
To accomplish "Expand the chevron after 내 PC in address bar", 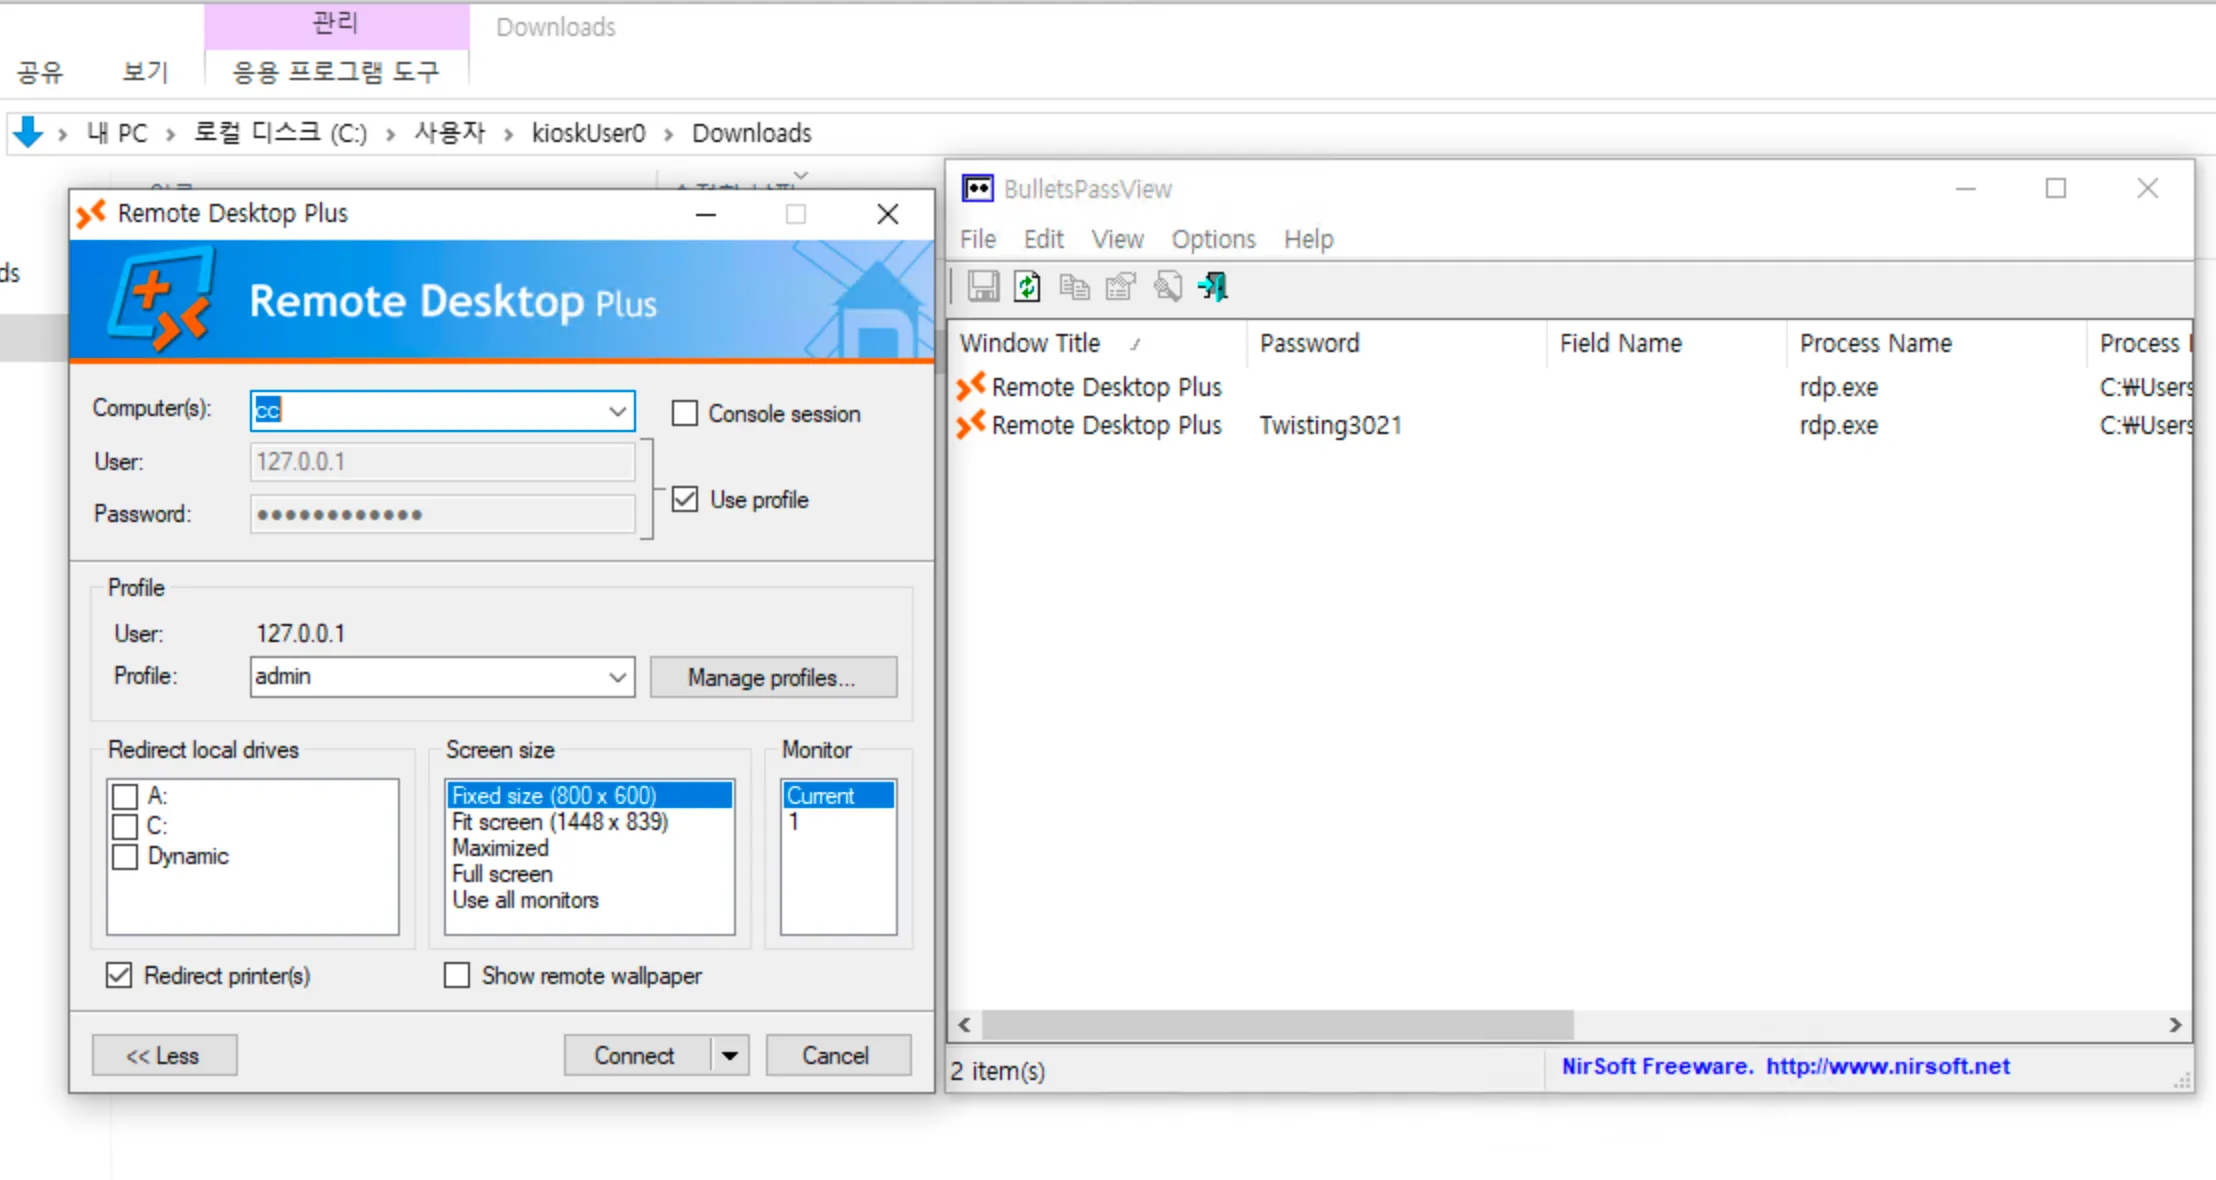I will pyautogui.click(x=170, y=134).
